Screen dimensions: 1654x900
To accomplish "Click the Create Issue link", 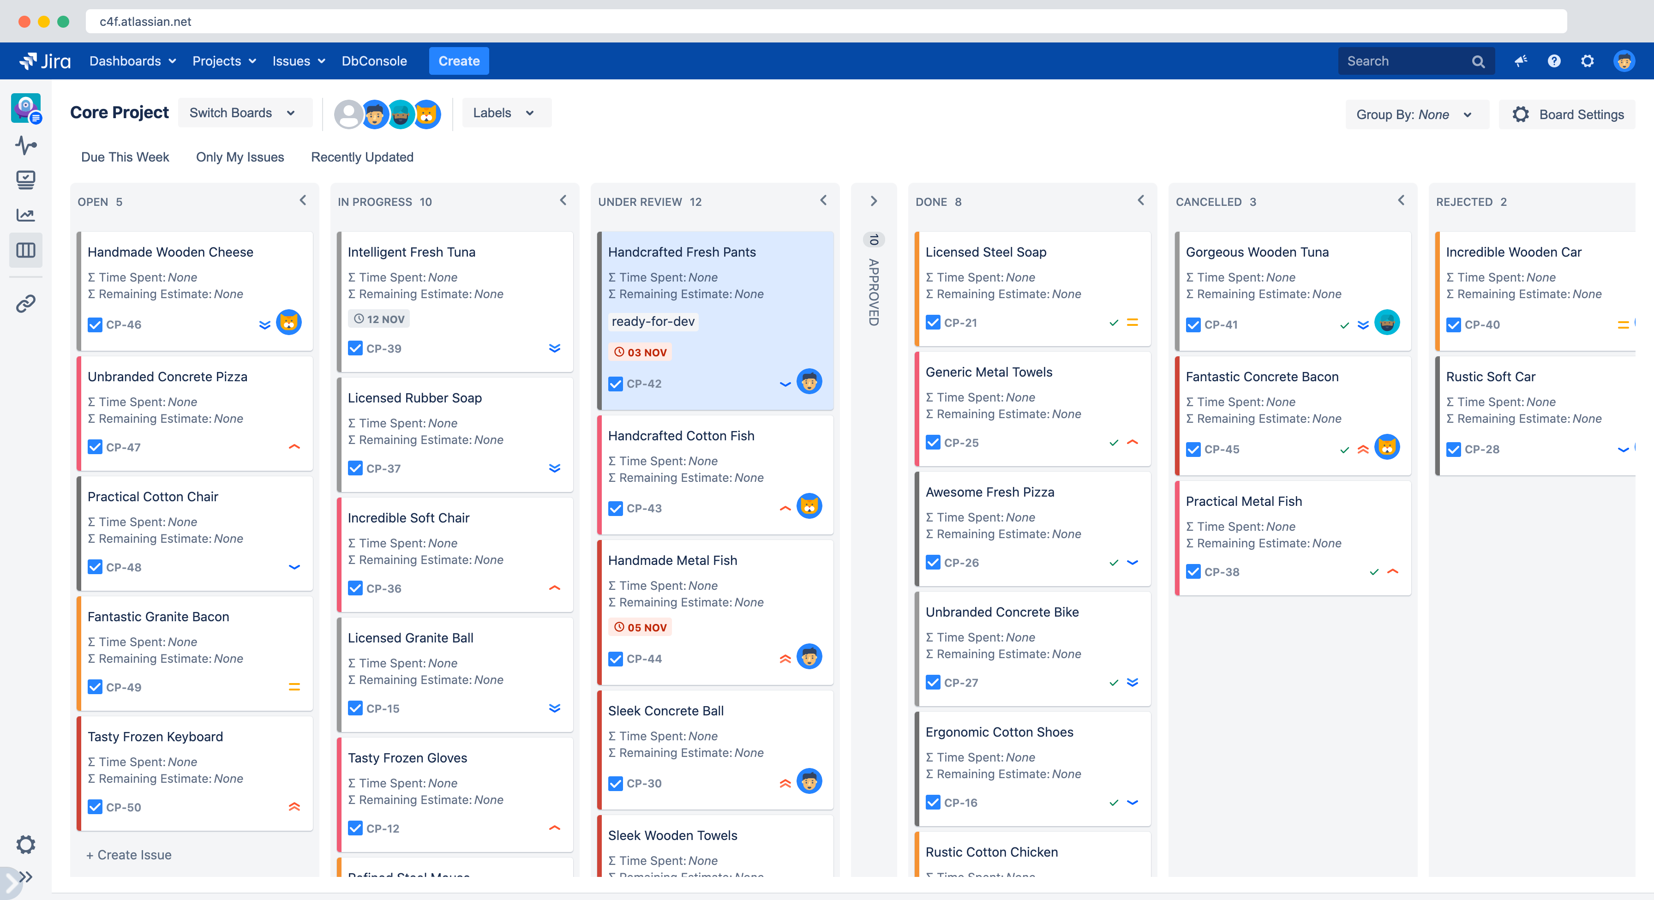I will click(129, 855).
